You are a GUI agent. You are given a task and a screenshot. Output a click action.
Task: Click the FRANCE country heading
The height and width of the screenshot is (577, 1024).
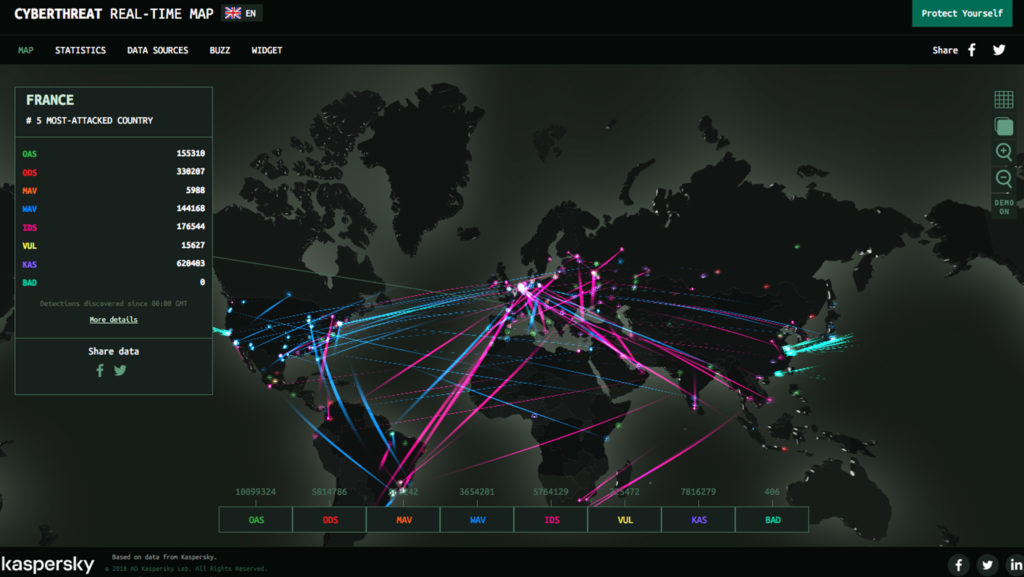click(50, 100)
